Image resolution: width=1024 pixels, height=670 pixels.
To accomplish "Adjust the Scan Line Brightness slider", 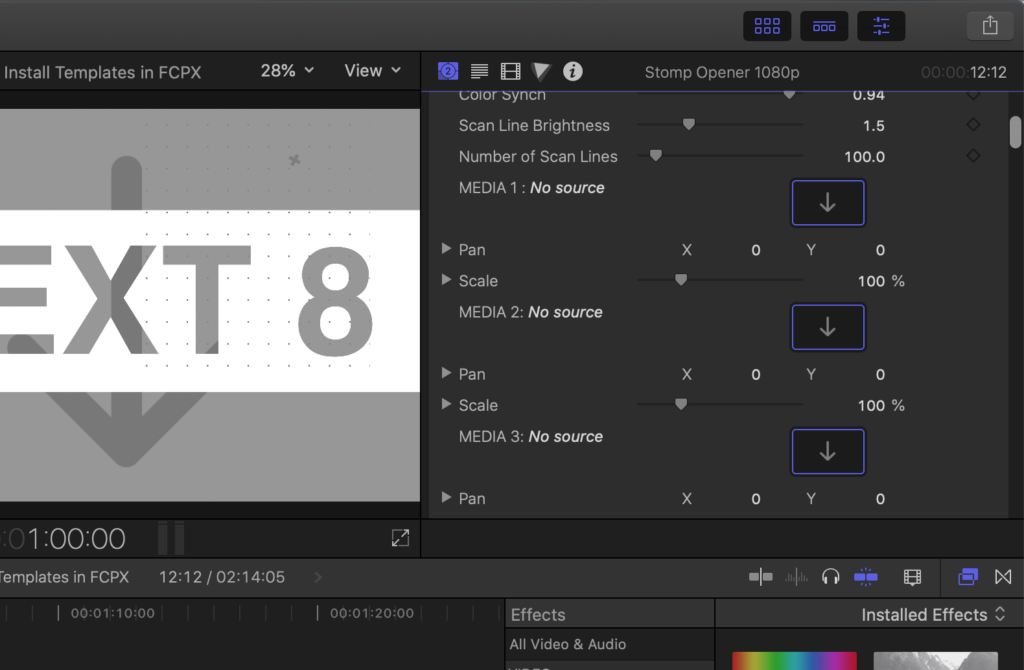I will point(688,126).
